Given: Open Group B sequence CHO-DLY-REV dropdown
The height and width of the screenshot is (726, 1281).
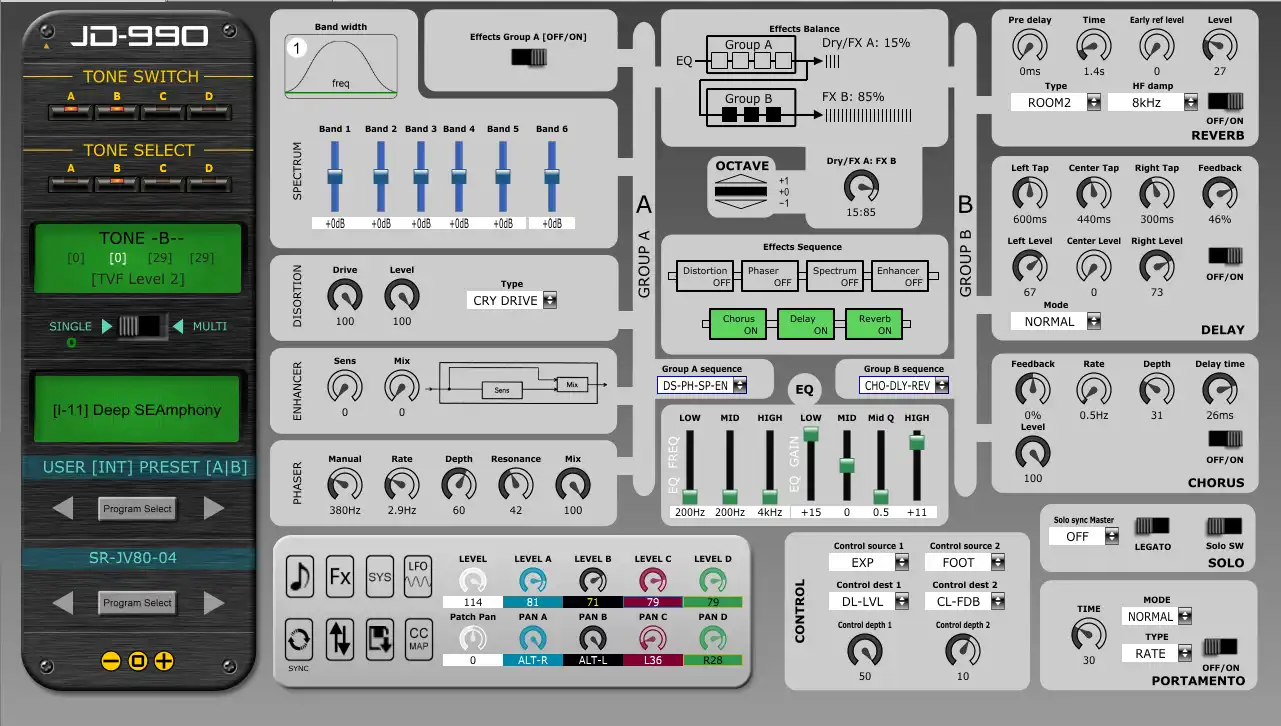Looking at the screenshot, I should tap(904, 385).
